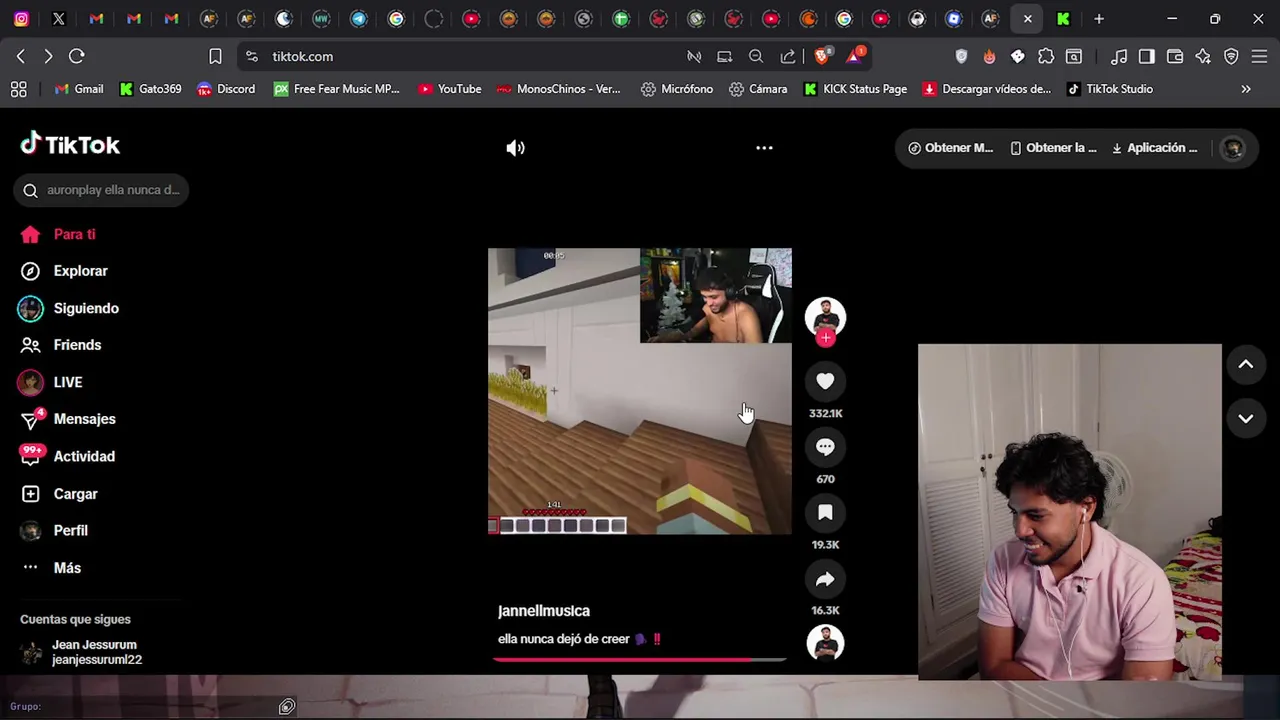
Task: Open Discord bookmark
Action: point(226,89)
